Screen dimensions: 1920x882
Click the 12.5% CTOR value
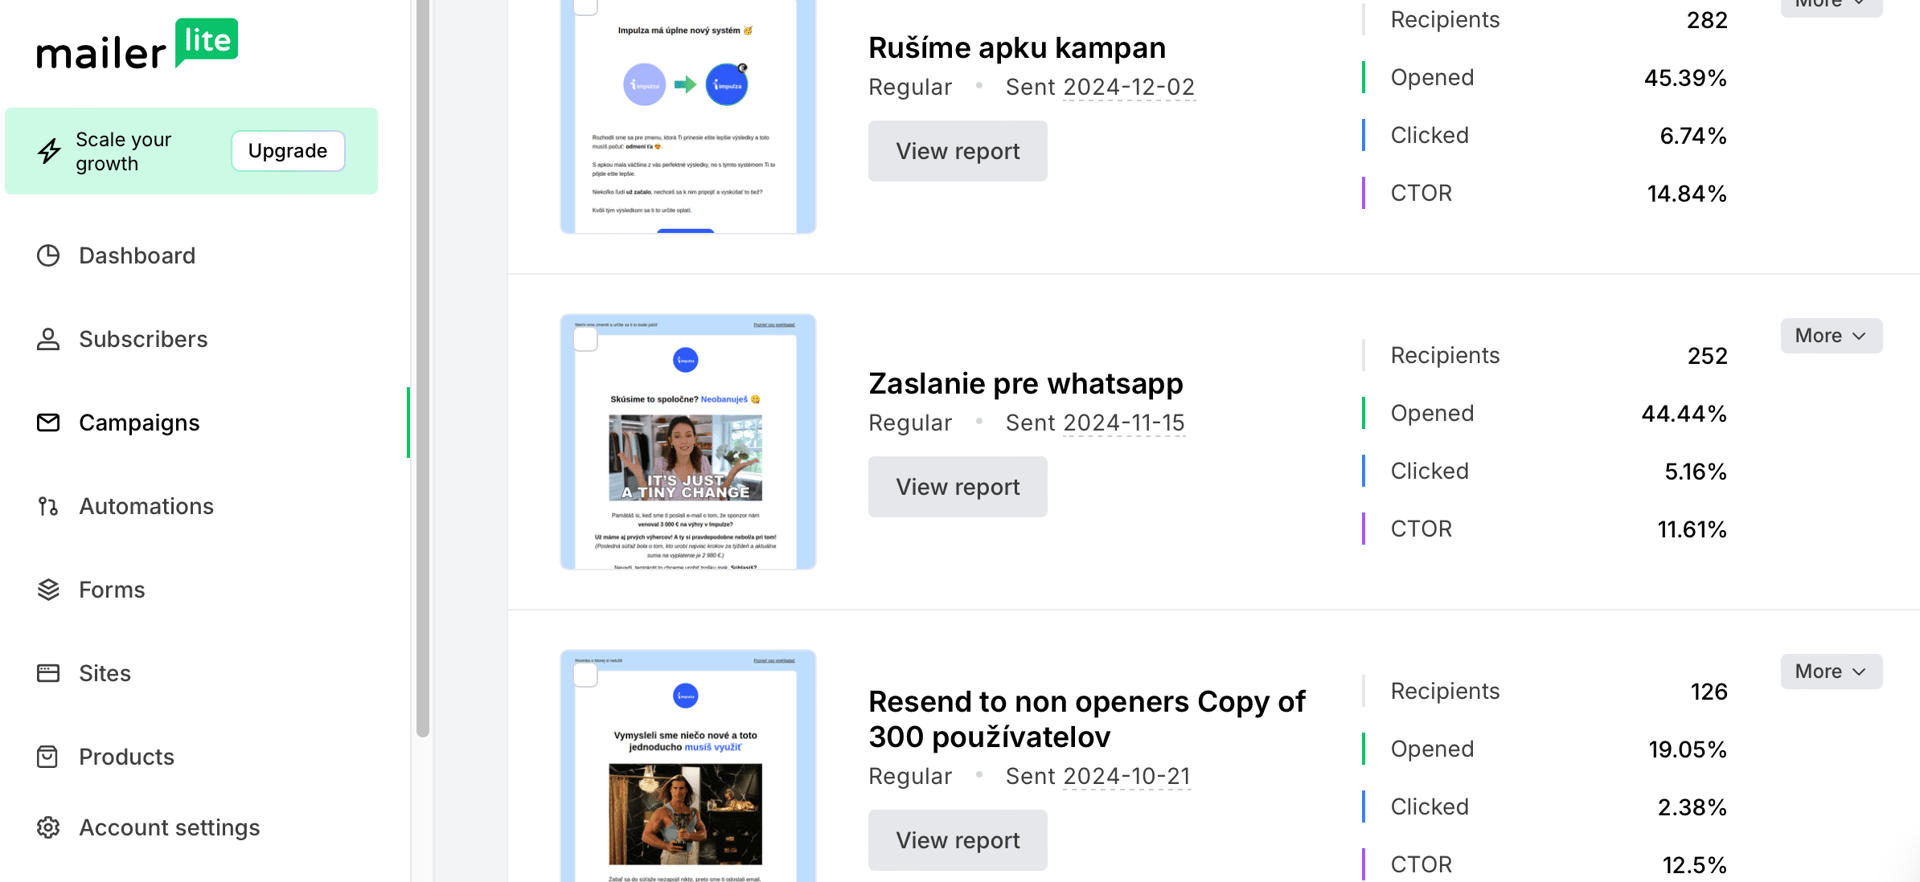1695,865
